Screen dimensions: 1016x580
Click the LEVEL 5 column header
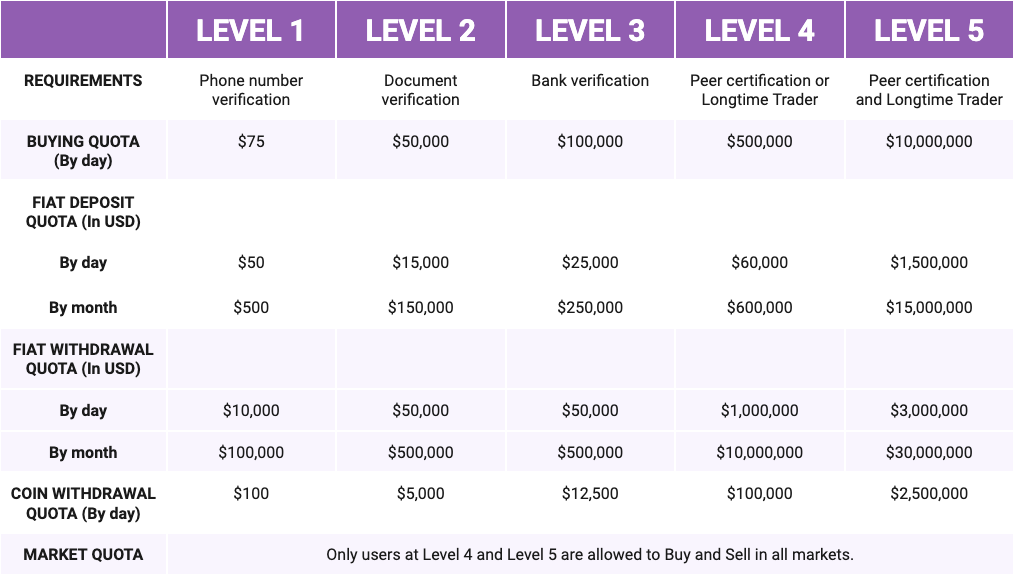click(929, 30)
